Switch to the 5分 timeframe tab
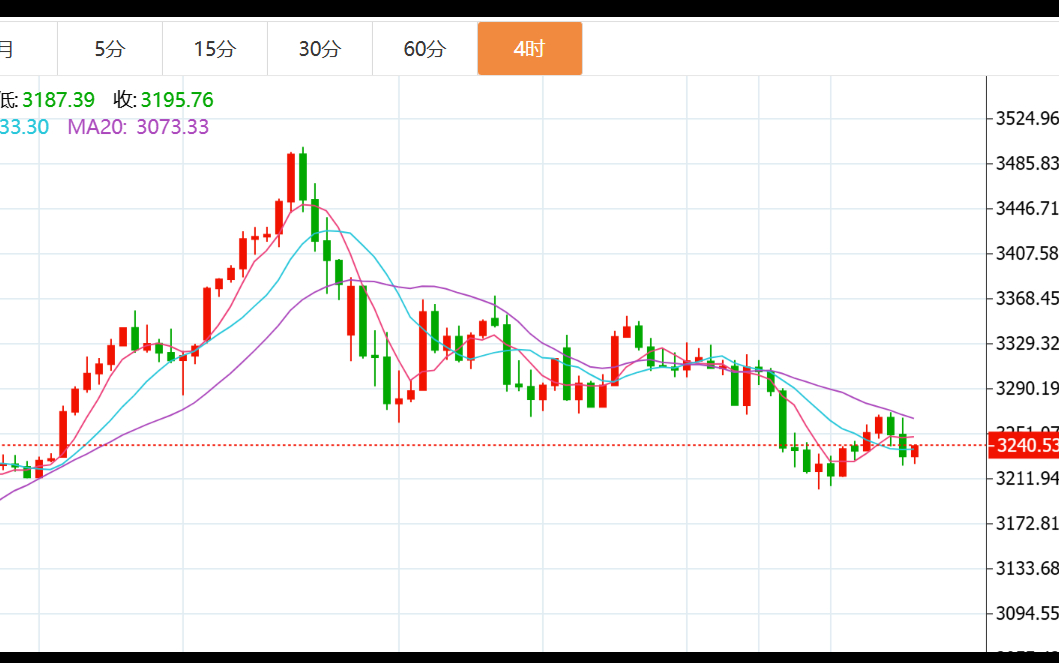Screen dimensions: 1059x663 click(110, 49)
